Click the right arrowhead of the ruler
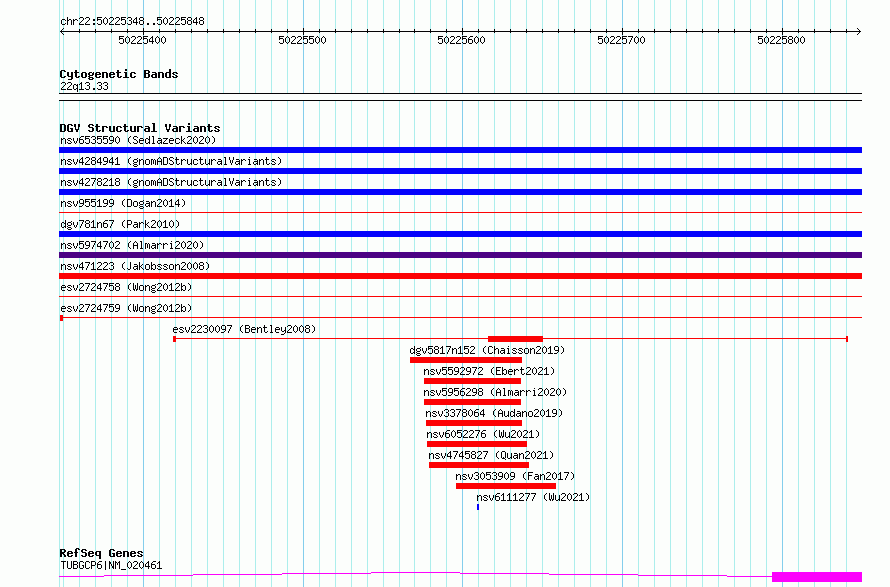Viewport: 890px width, 587px height. coord(859,31)
